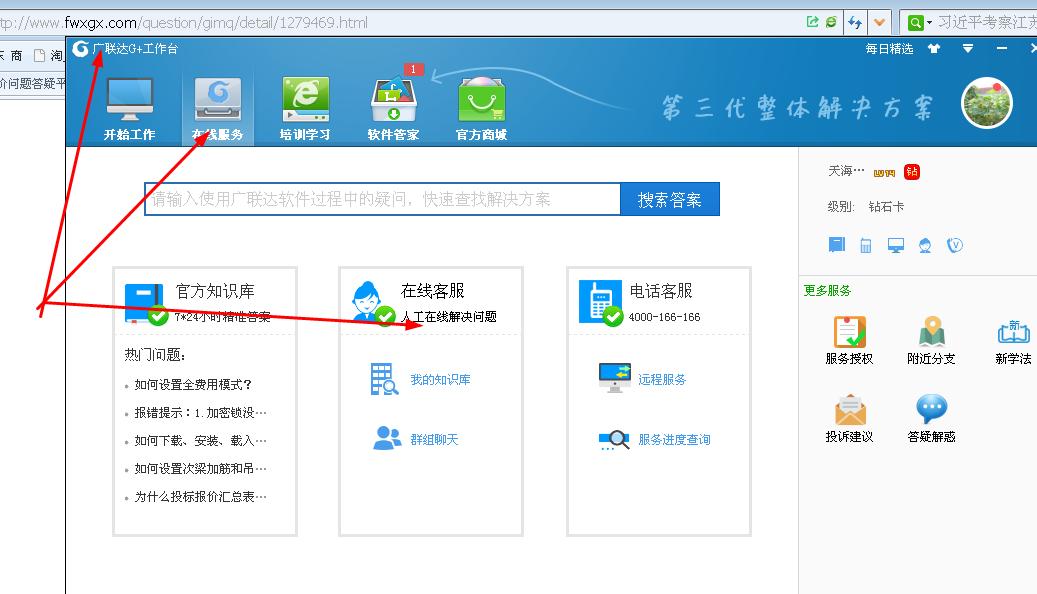Click the browser search box
1037x594 pixels.
(986, 22)
